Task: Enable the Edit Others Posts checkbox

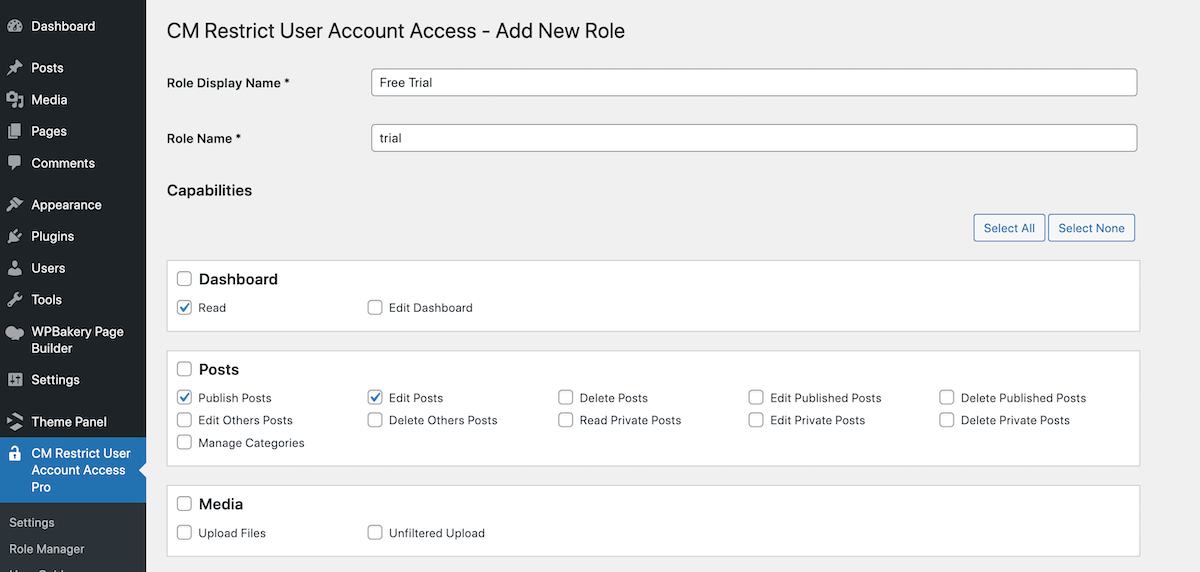Action: coord(184,420)
